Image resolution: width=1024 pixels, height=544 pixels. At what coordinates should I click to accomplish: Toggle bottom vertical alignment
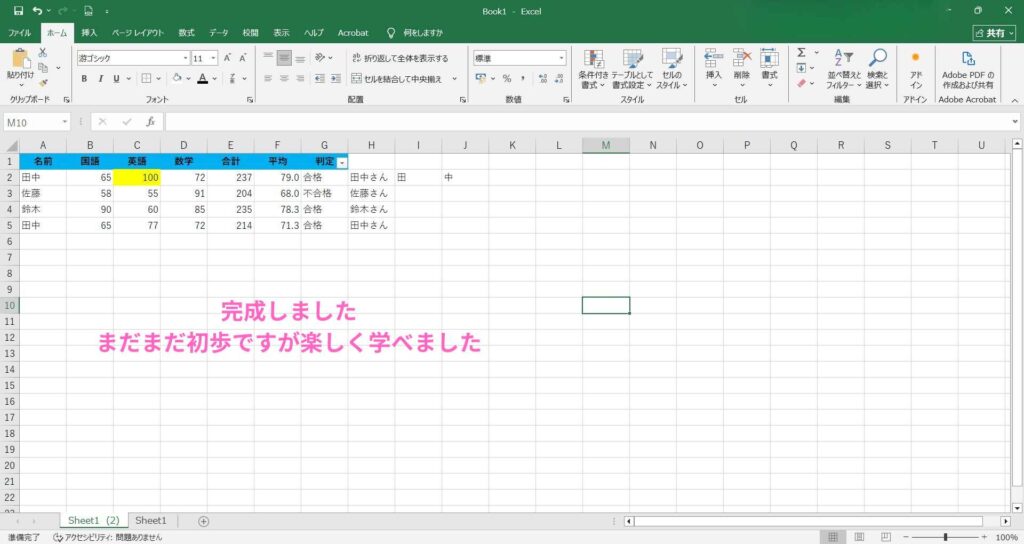click(300, 58)
